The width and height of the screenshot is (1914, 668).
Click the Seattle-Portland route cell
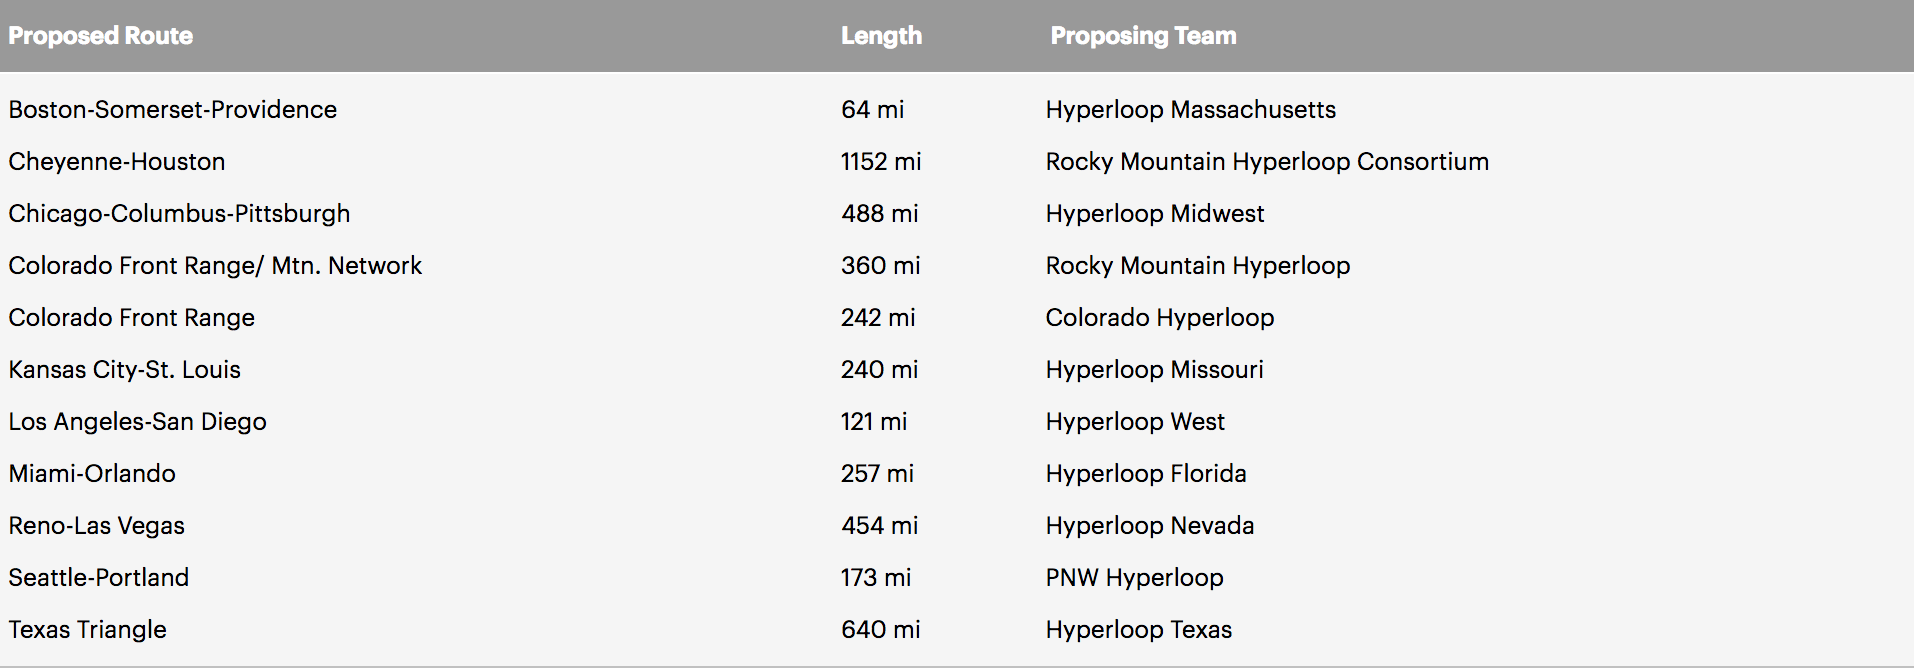pos(98,577)
